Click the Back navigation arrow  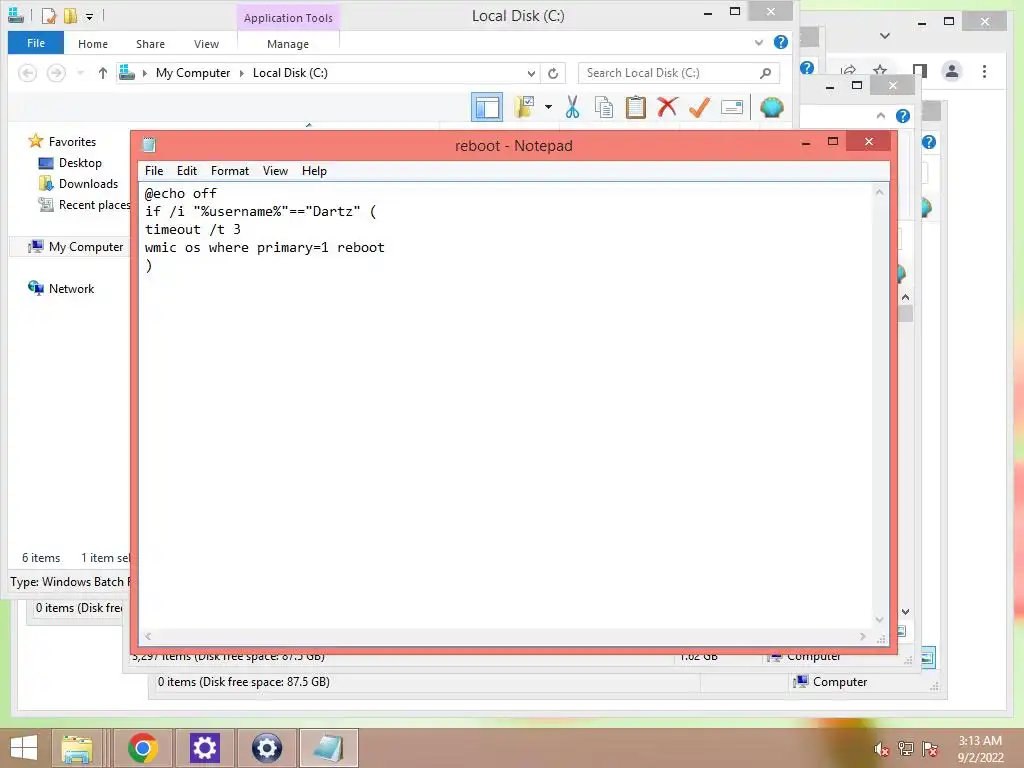(27, 73)
